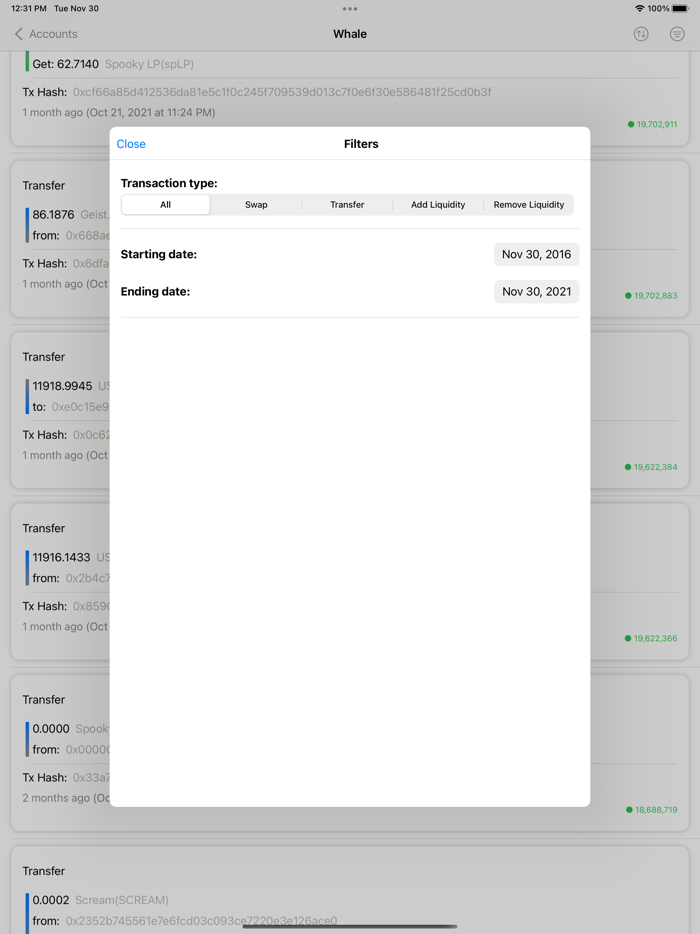
Task: Tap the three-dot multitasking indicator
Action: tap(350, 9)
